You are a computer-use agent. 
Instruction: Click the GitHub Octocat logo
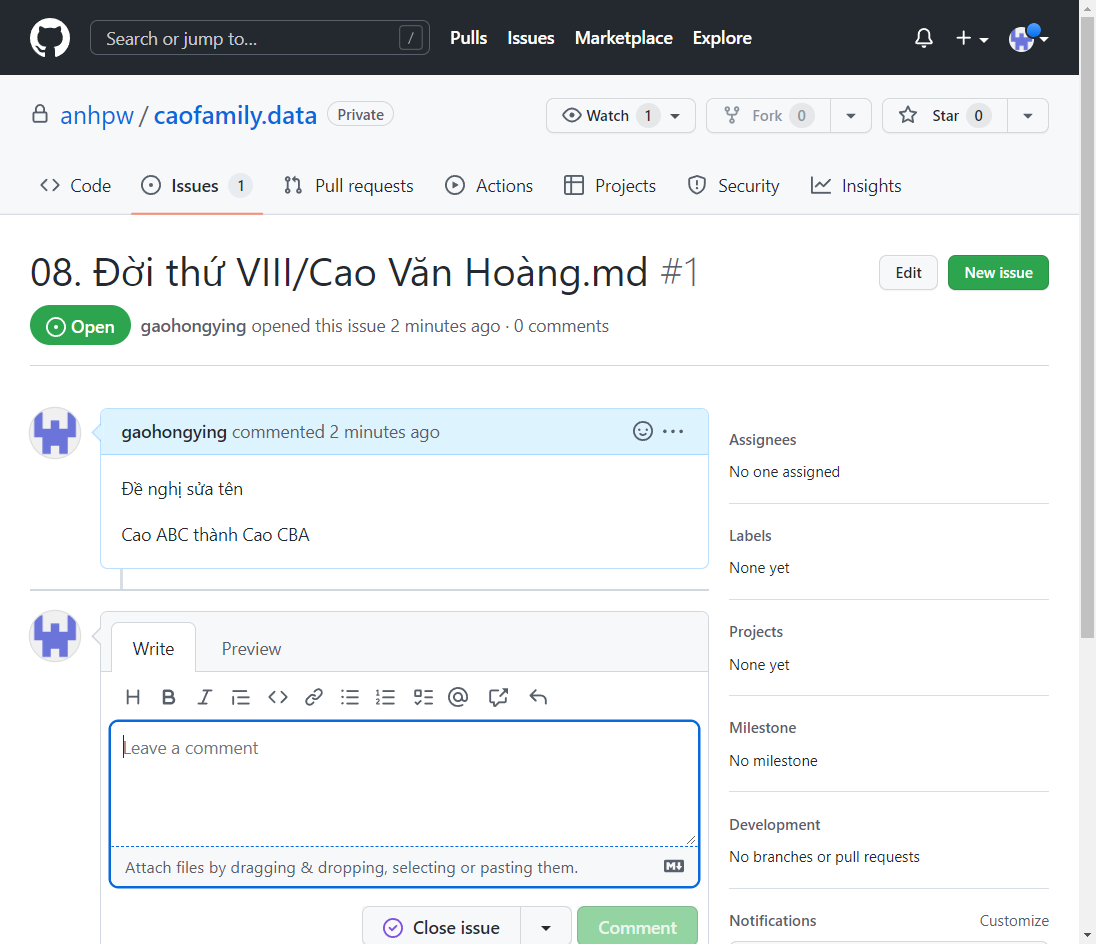pyautogui.click(x=50, y=38)
